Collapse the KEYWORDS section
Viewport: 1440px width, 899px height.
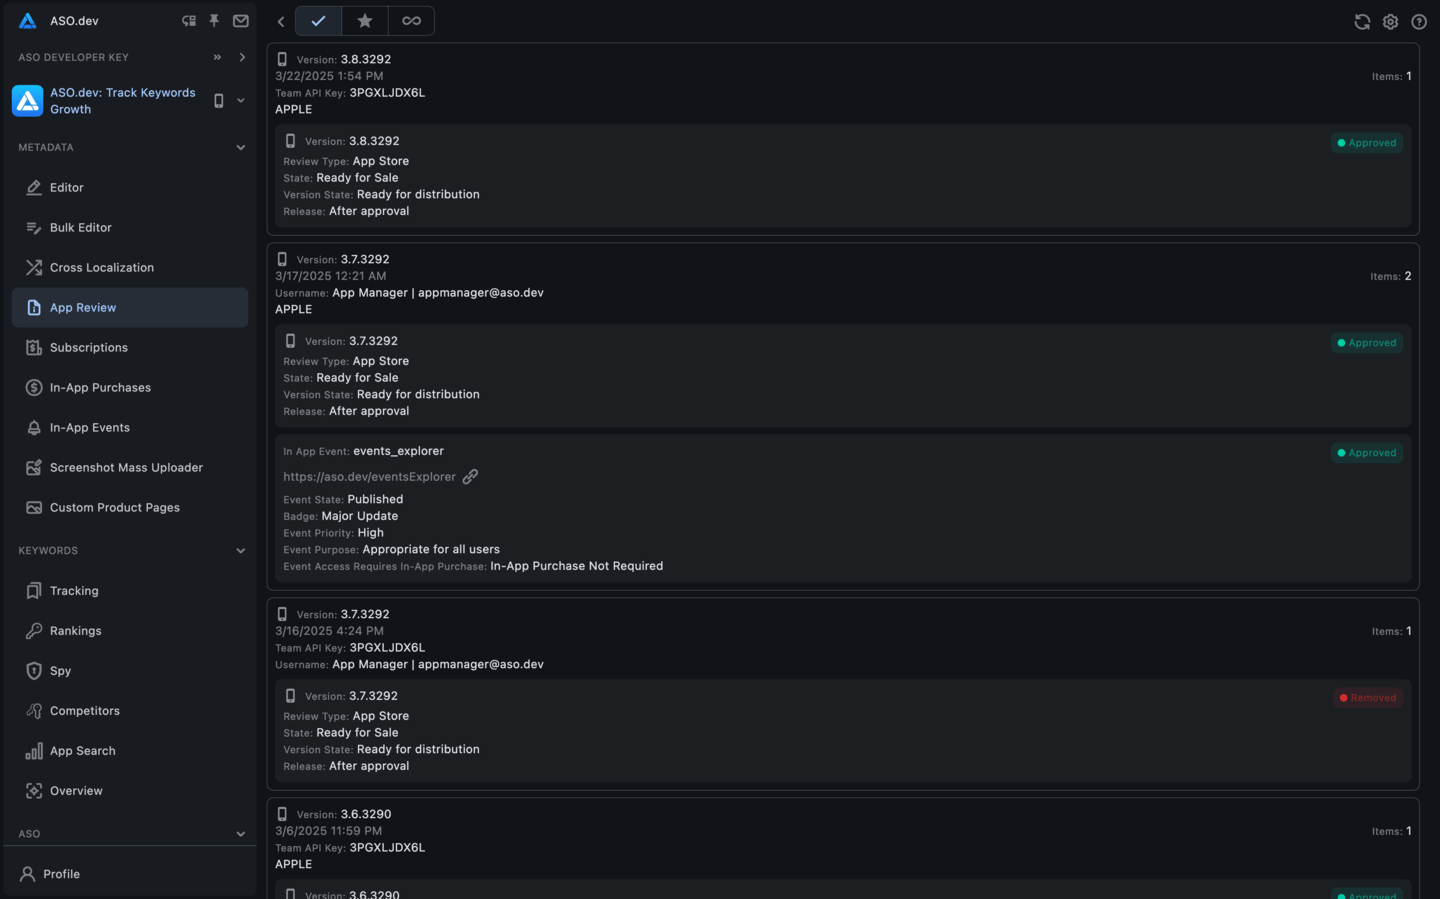coord(240,551)
